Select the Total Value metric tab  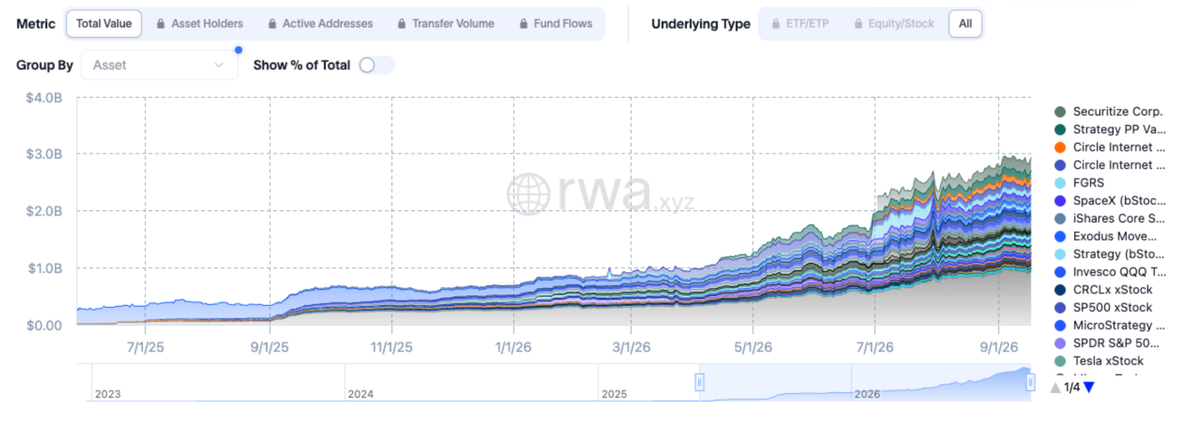click(104, 23)
